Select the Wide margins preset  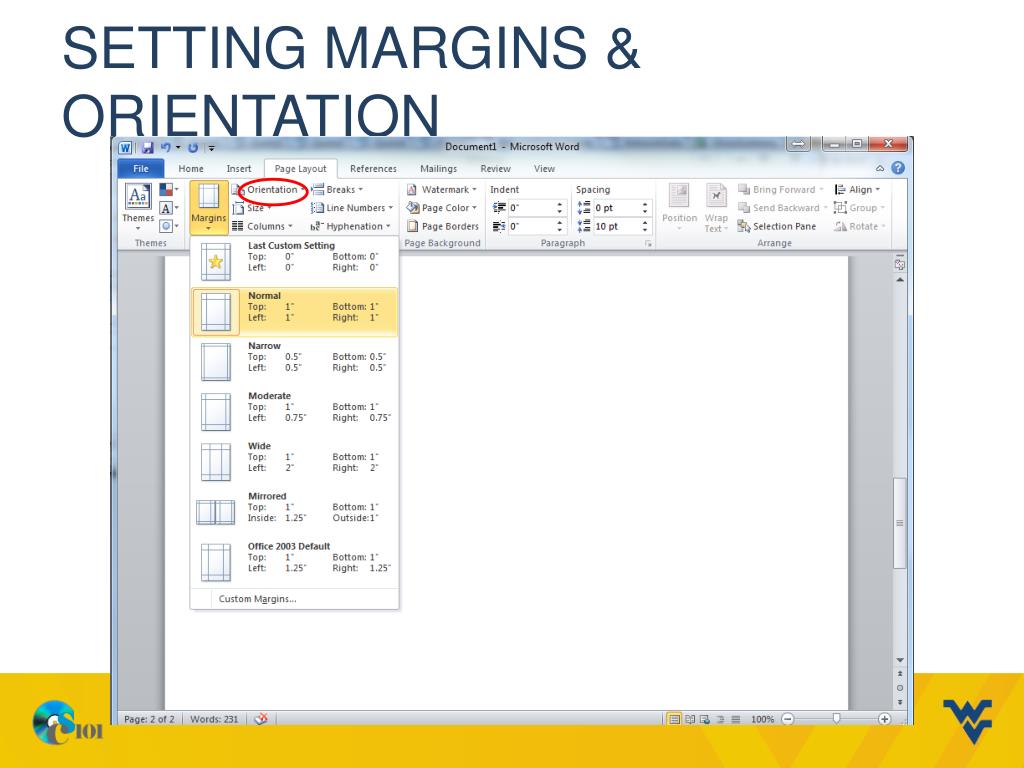point(294,463)
